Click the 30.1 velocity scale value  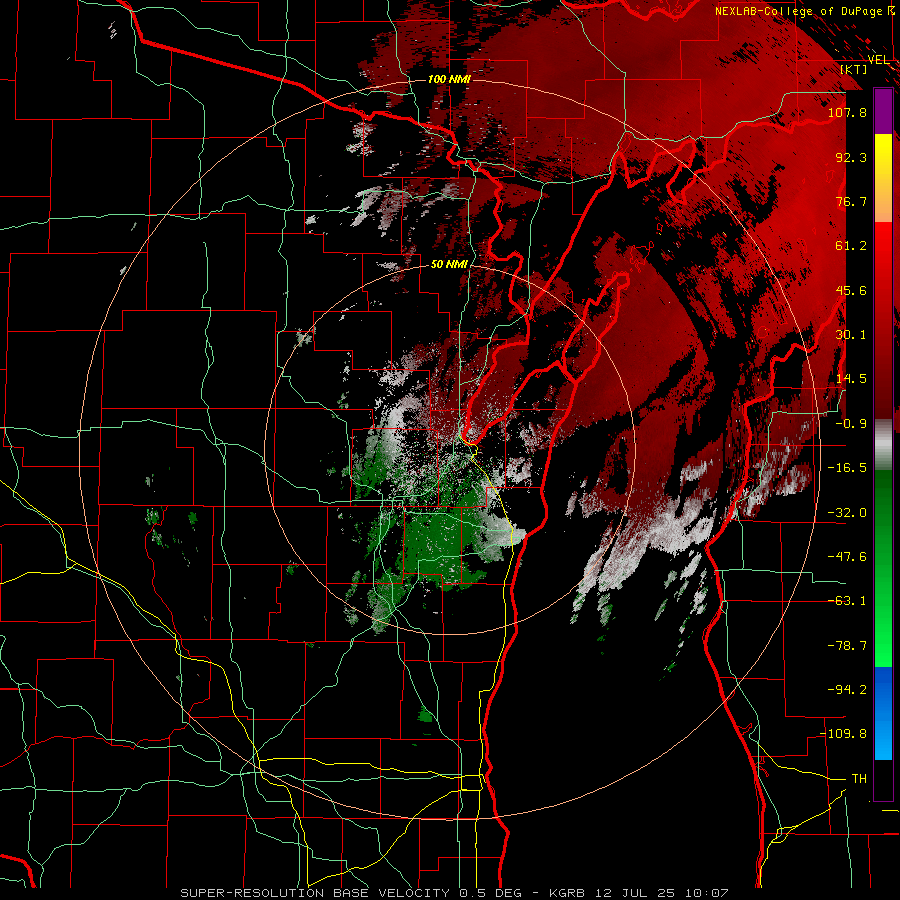pos(851,335)
